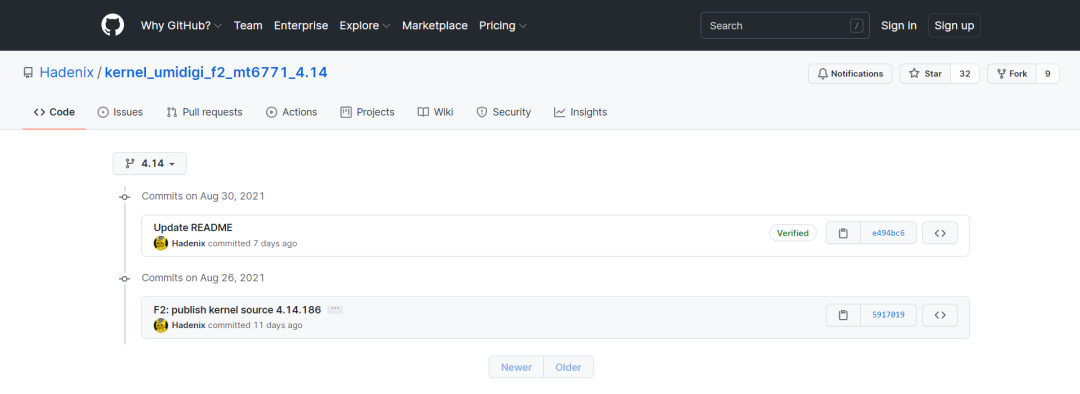Open the Marketplace page
The width and height of the screenshot is (1080, 394).
point(435,25)
